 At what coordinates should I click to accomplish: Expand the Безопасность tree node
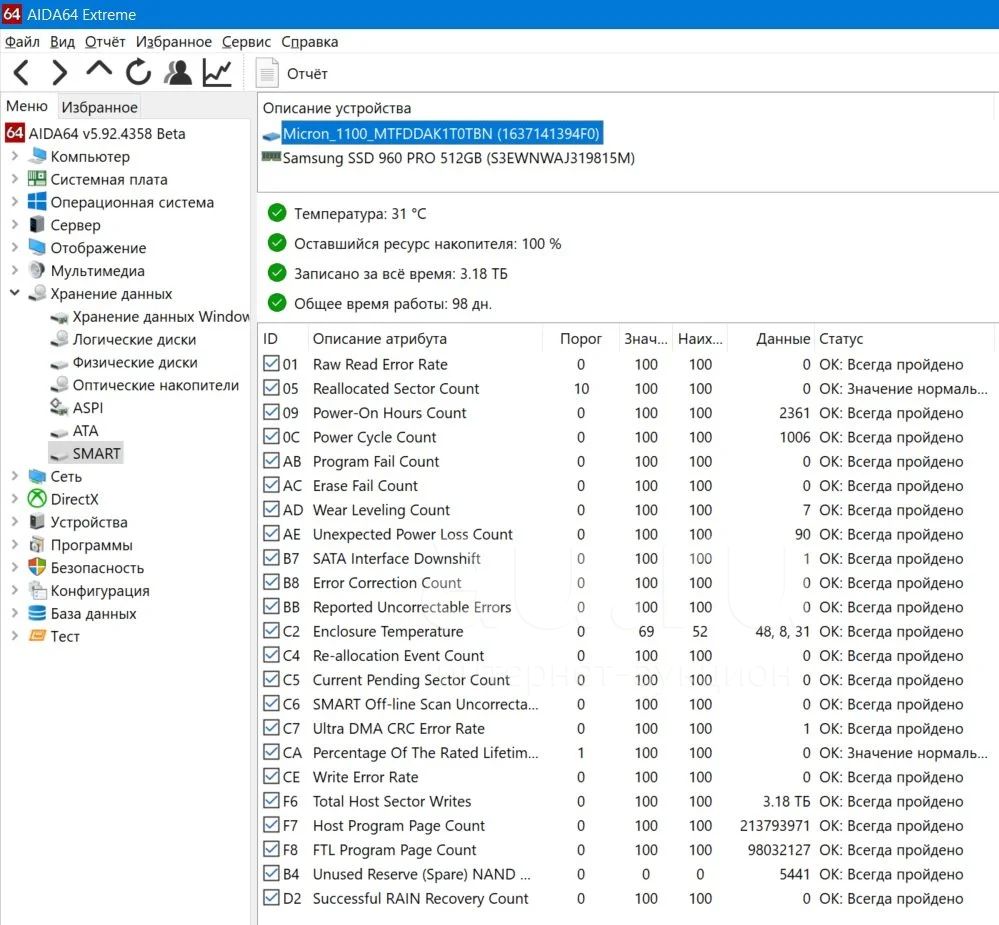pos(15,567)
